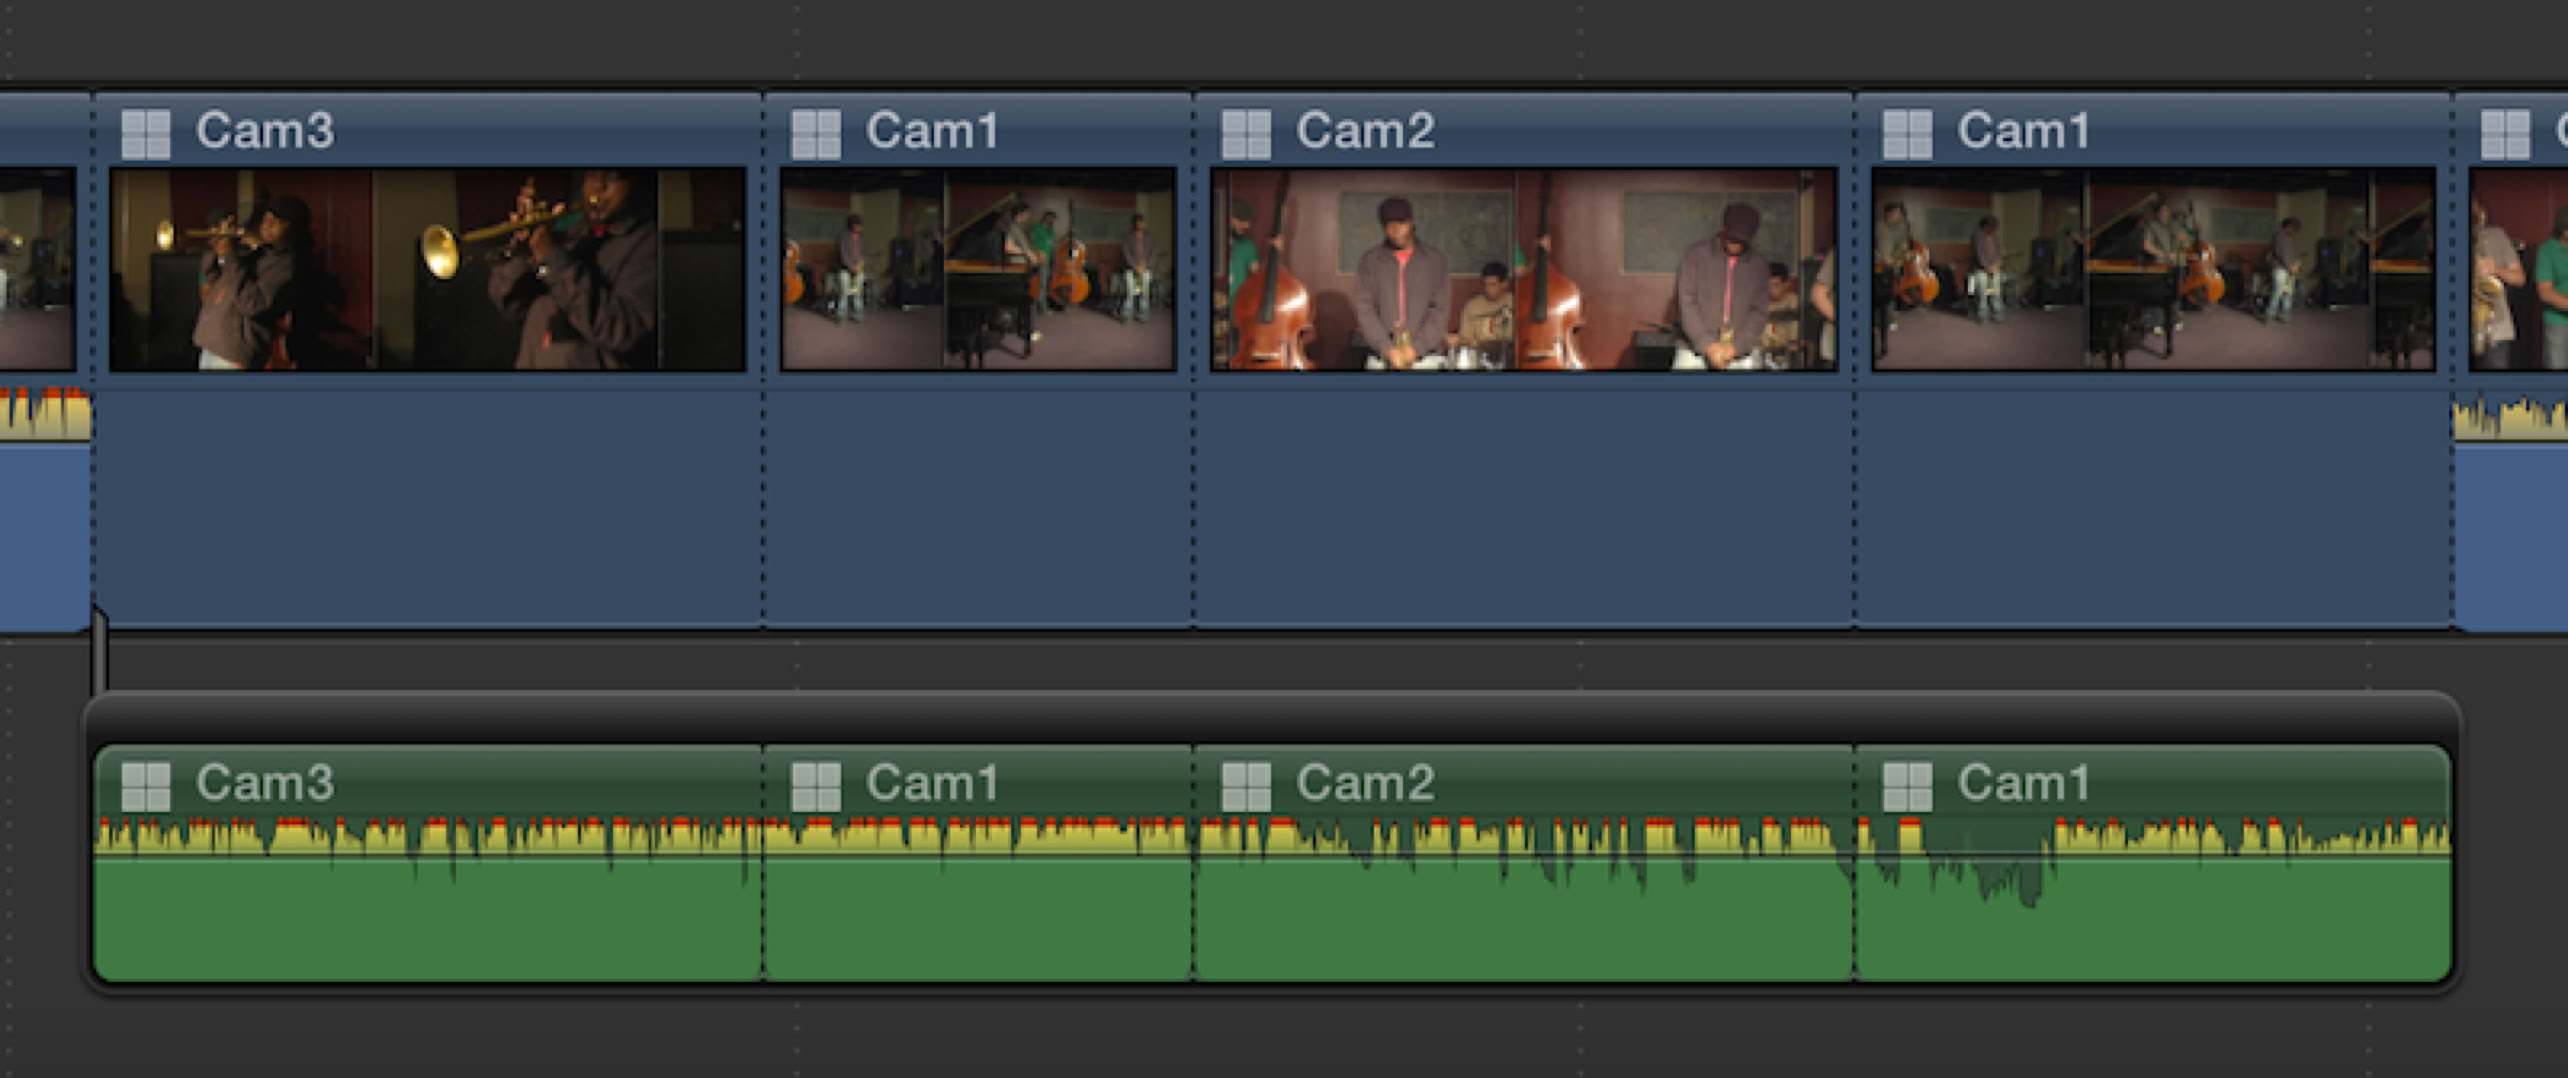Screen dimensions: 2568x1078
Task: Click multicam icon on green Cam2 audio clip
Action: (1246, 786)
